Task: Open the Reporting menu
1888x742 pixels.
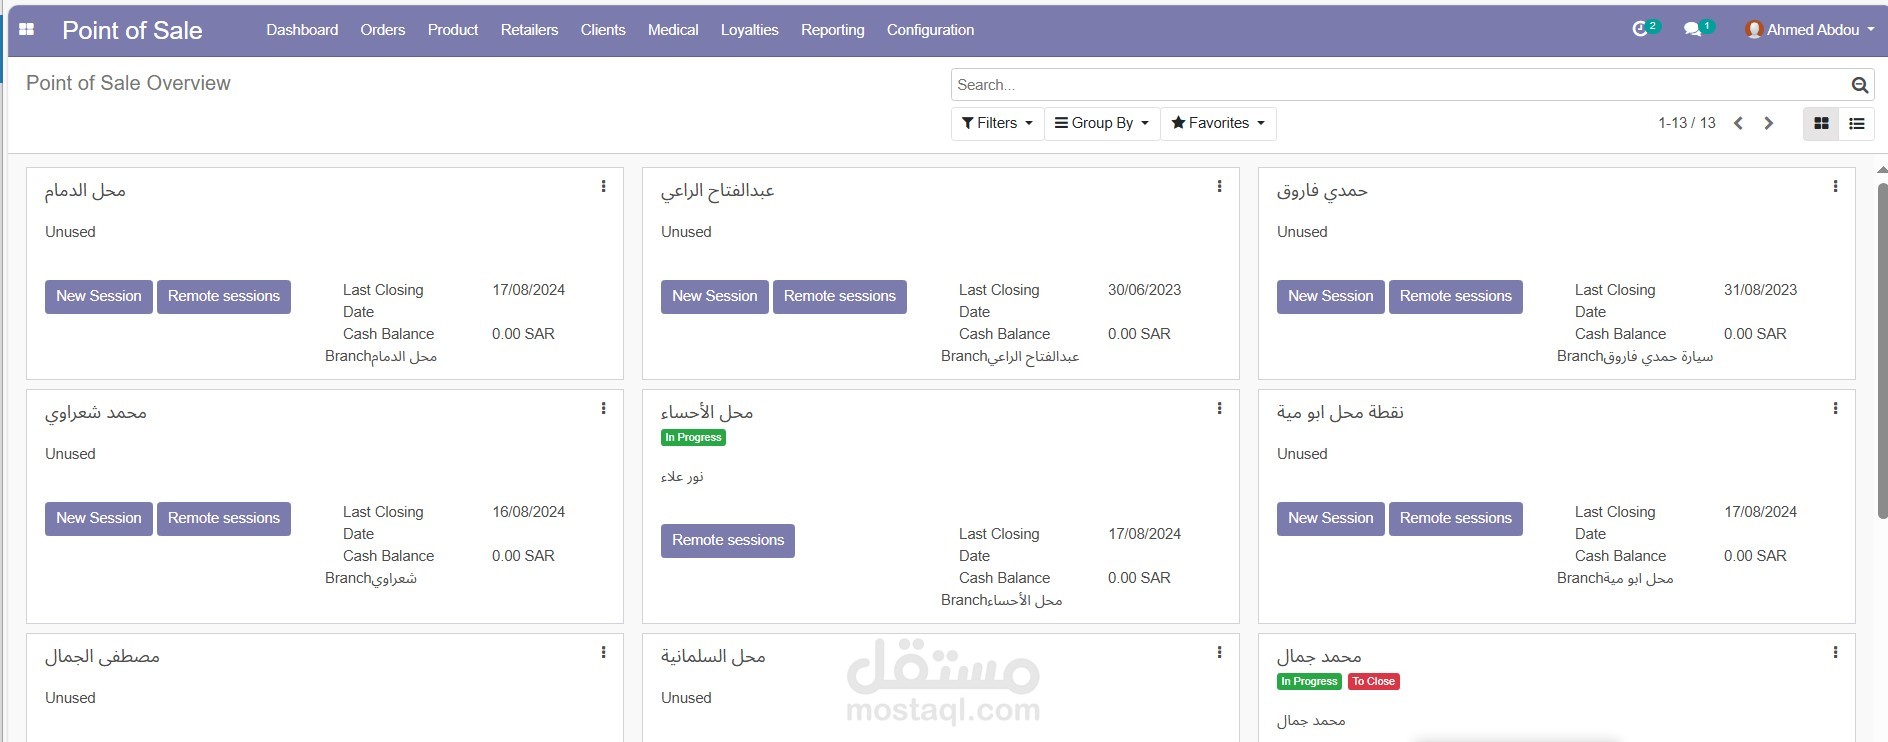Action: click(x=832, y=30)
